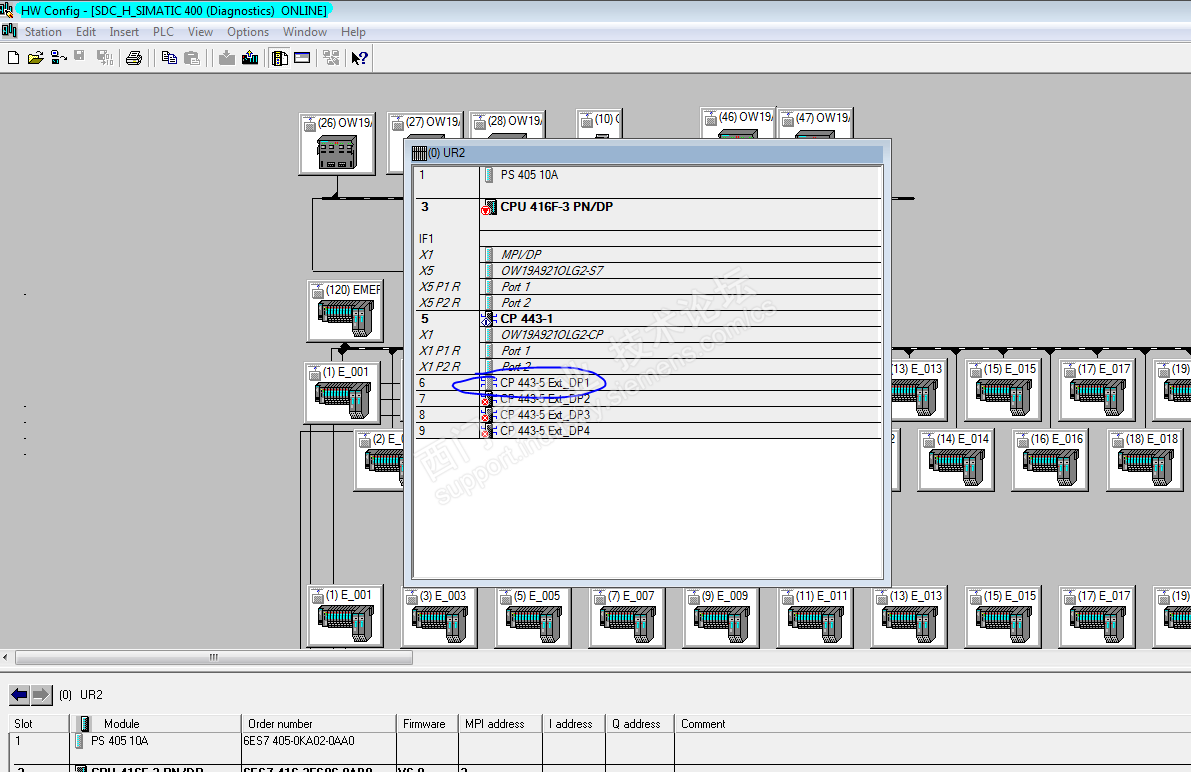Click the Save and Compile icon

tap(105, 58)
